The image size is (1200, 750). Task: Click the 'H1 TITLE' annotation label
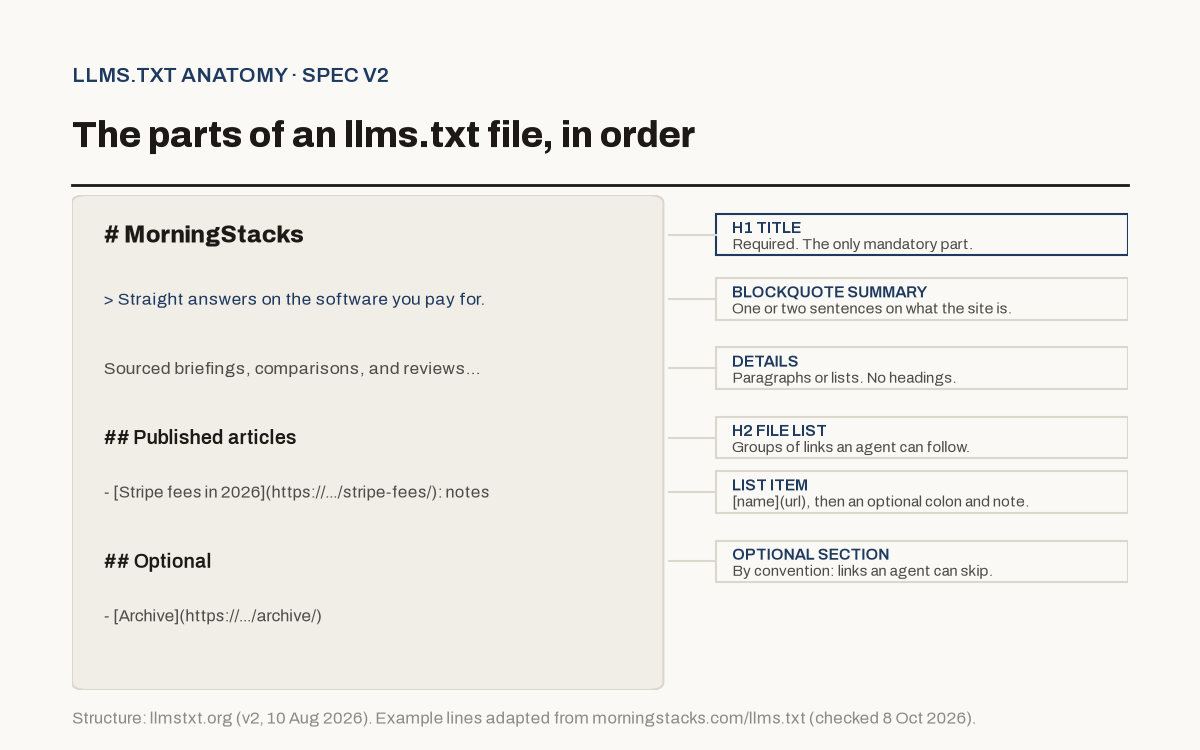766,227
